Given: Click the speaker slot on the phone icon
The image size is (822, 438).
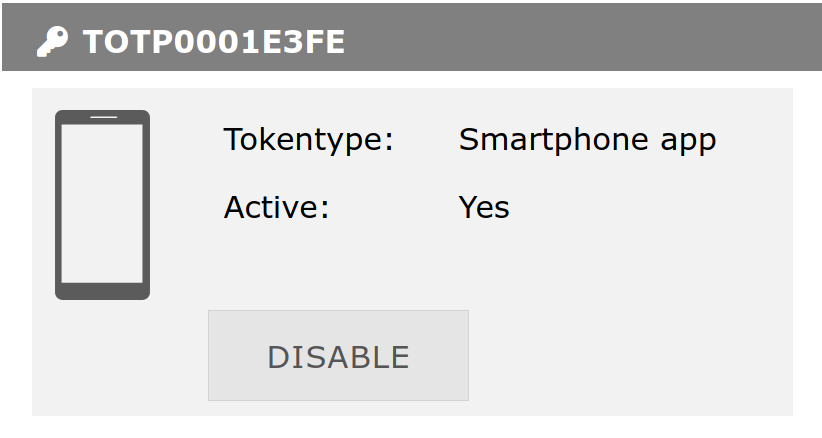Looking at the screenshot, I should pos(103,117).
